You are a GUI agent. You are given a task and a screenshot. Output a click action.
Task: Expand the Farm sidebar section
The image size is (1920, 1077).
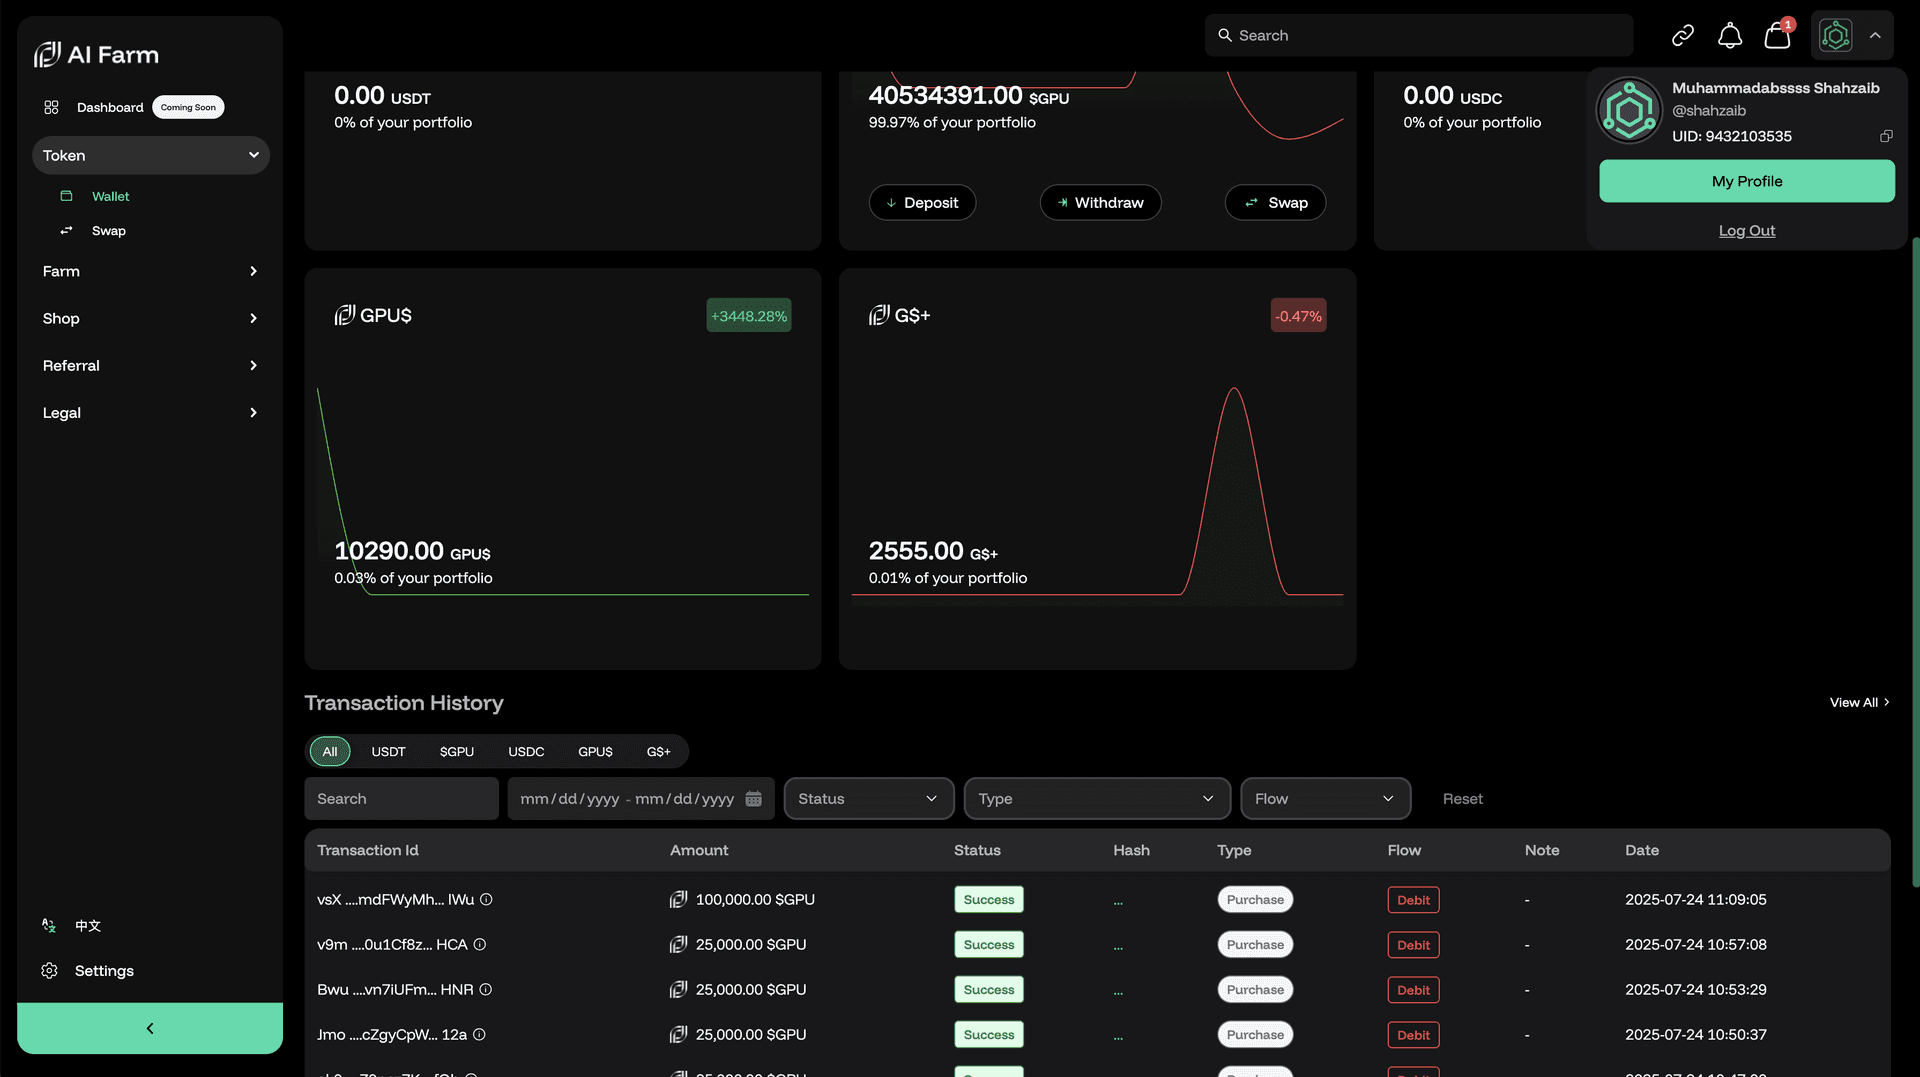pos(150,271)
